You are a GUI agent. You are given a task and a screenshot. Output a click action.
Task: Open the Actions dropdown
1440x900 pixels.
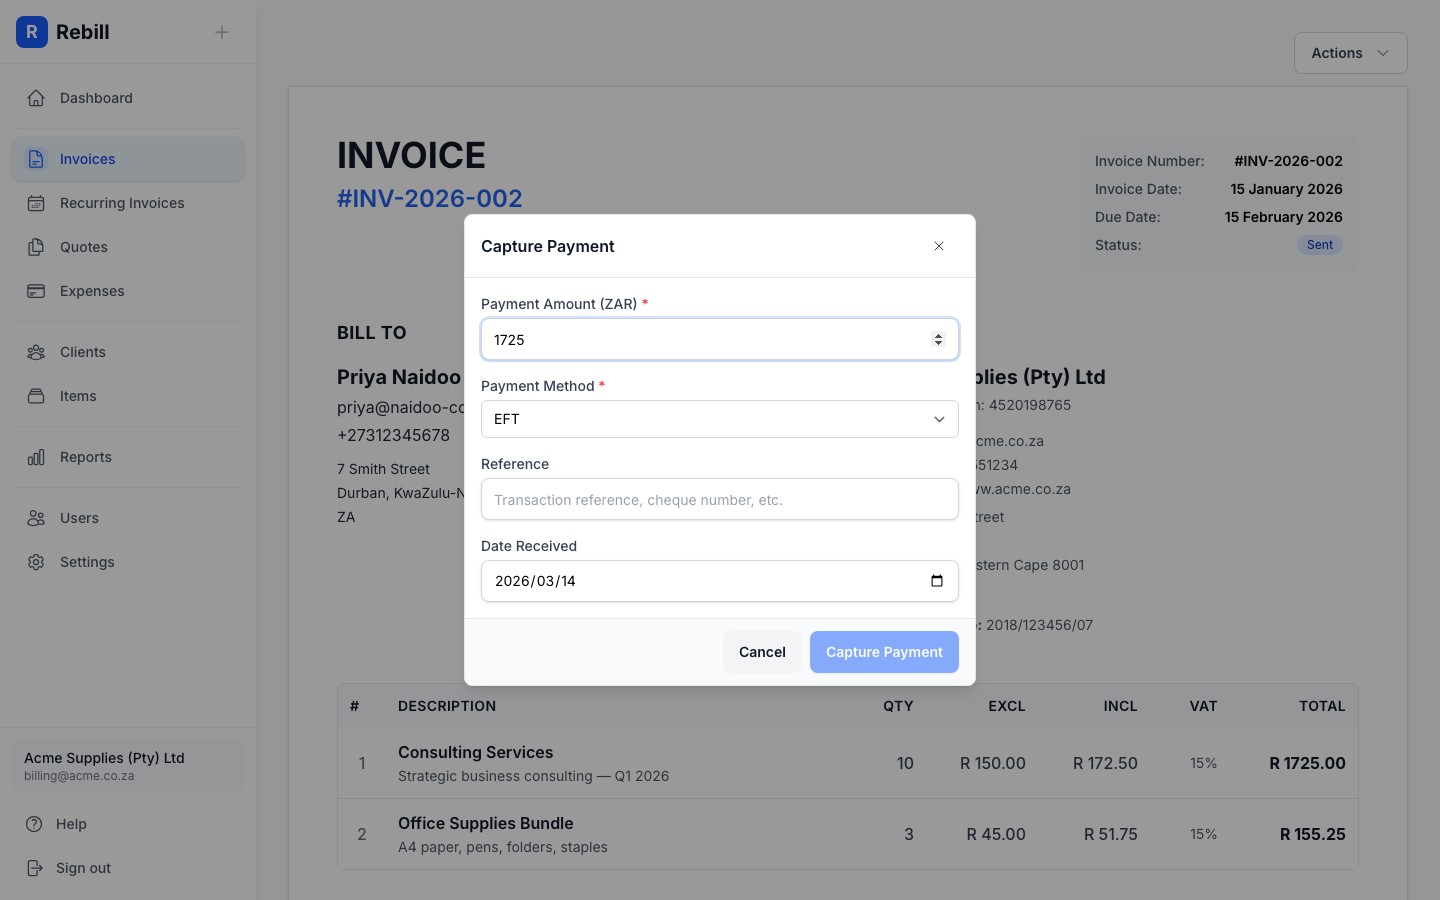(1350, 53)
